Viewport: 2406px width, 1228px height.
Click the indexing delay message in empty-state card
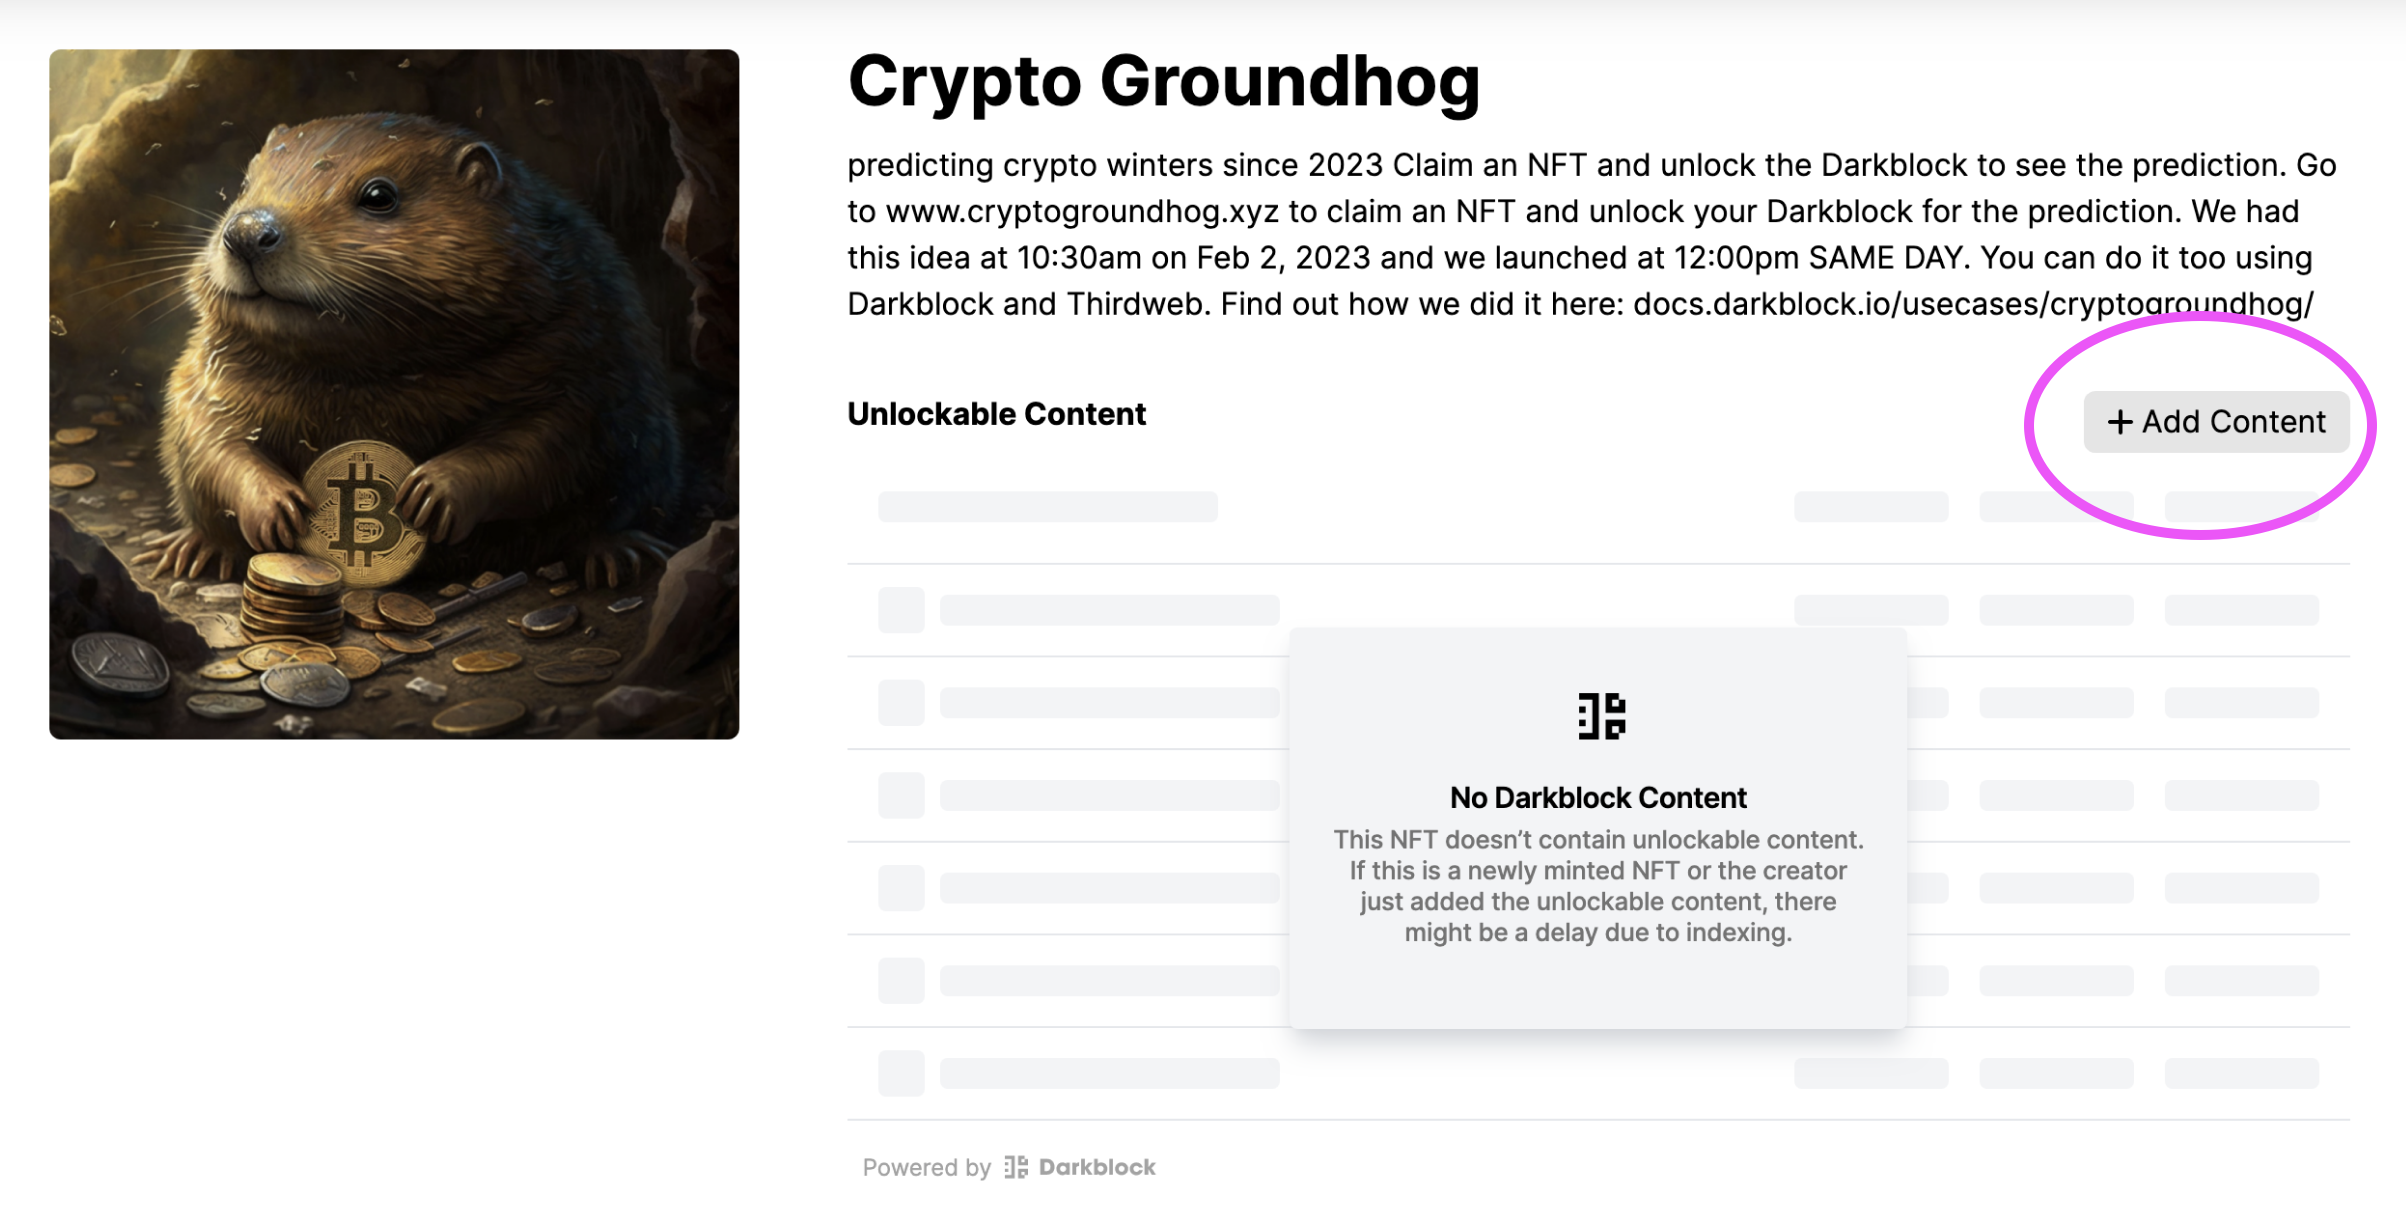coord(1598,886)
